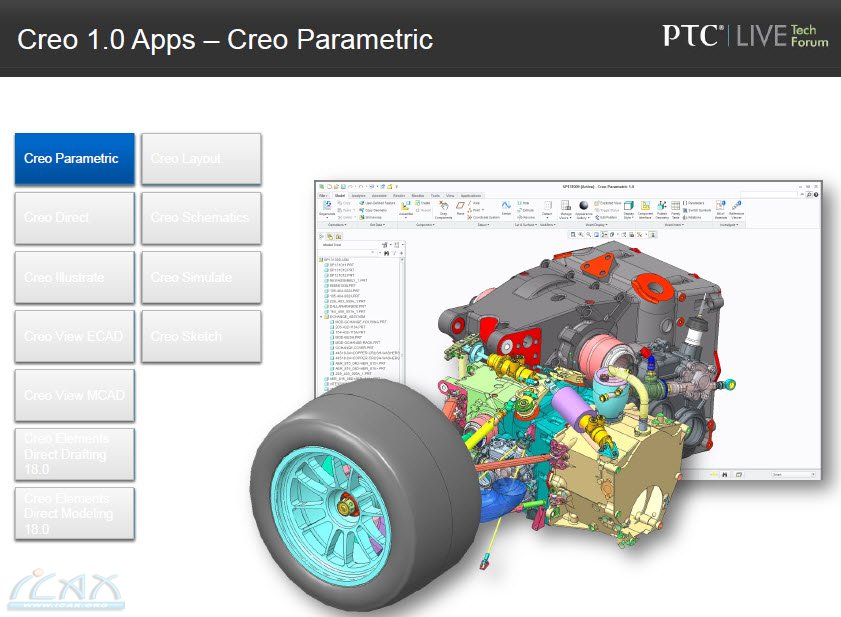This screenshot has height=617, width=841.
Task: Click the Shrinkwrap command
Action: [371, 217]
